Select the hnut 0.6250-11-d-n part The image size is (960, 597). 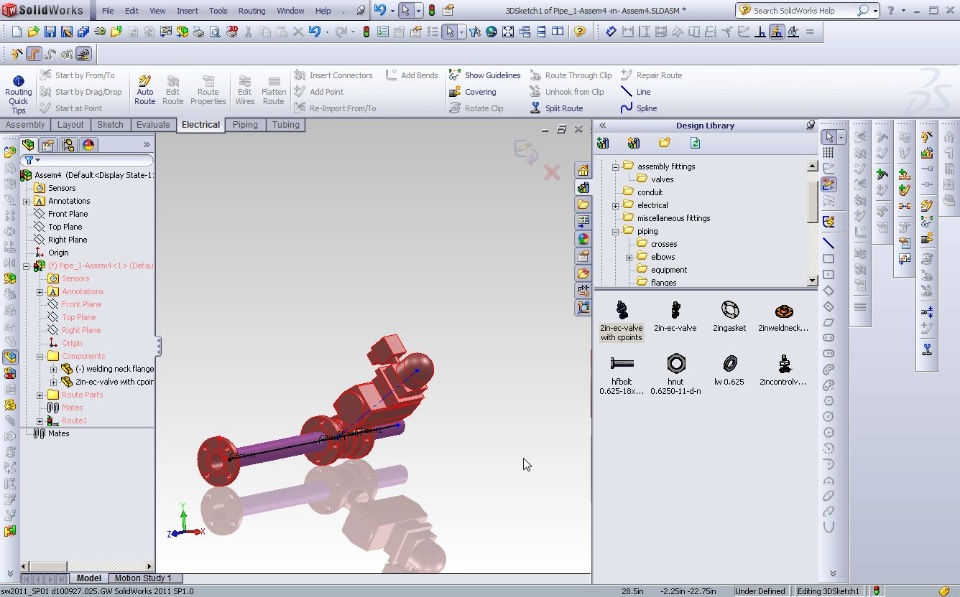675,374
